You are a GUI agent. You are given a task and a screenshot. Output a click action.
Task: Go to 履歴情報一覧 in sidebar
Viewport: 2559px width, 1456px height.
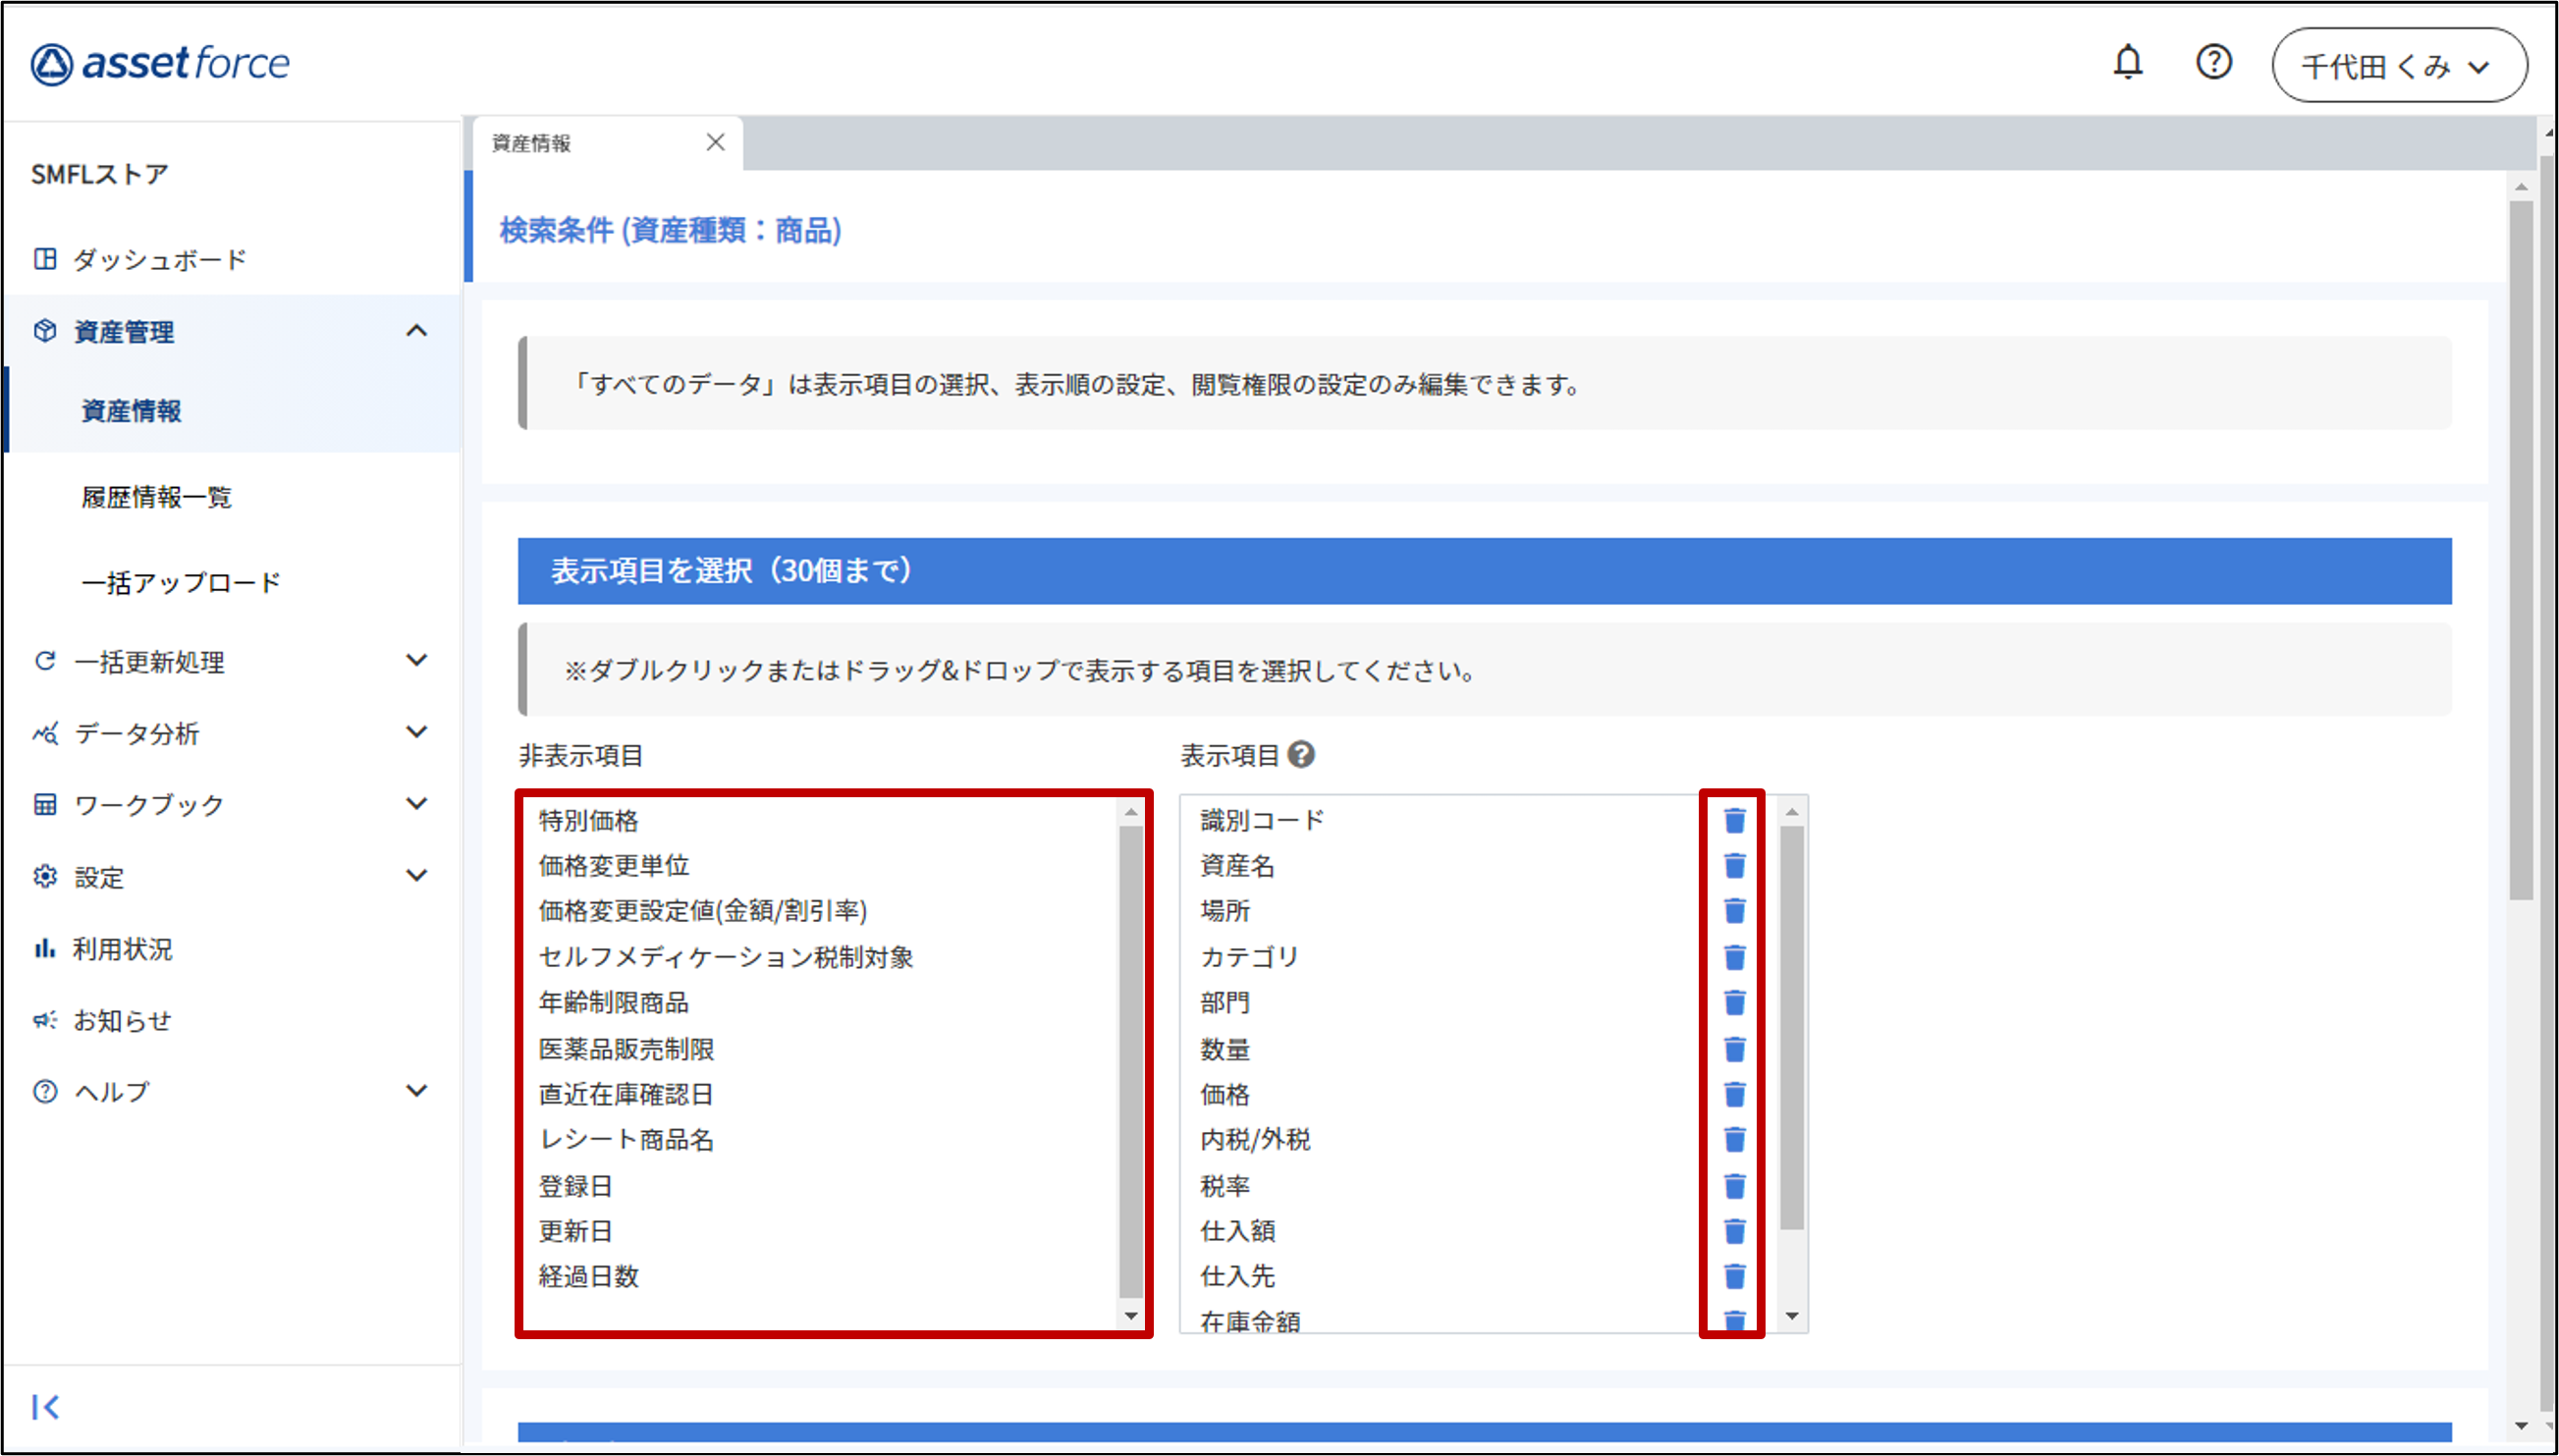(157, 497)
